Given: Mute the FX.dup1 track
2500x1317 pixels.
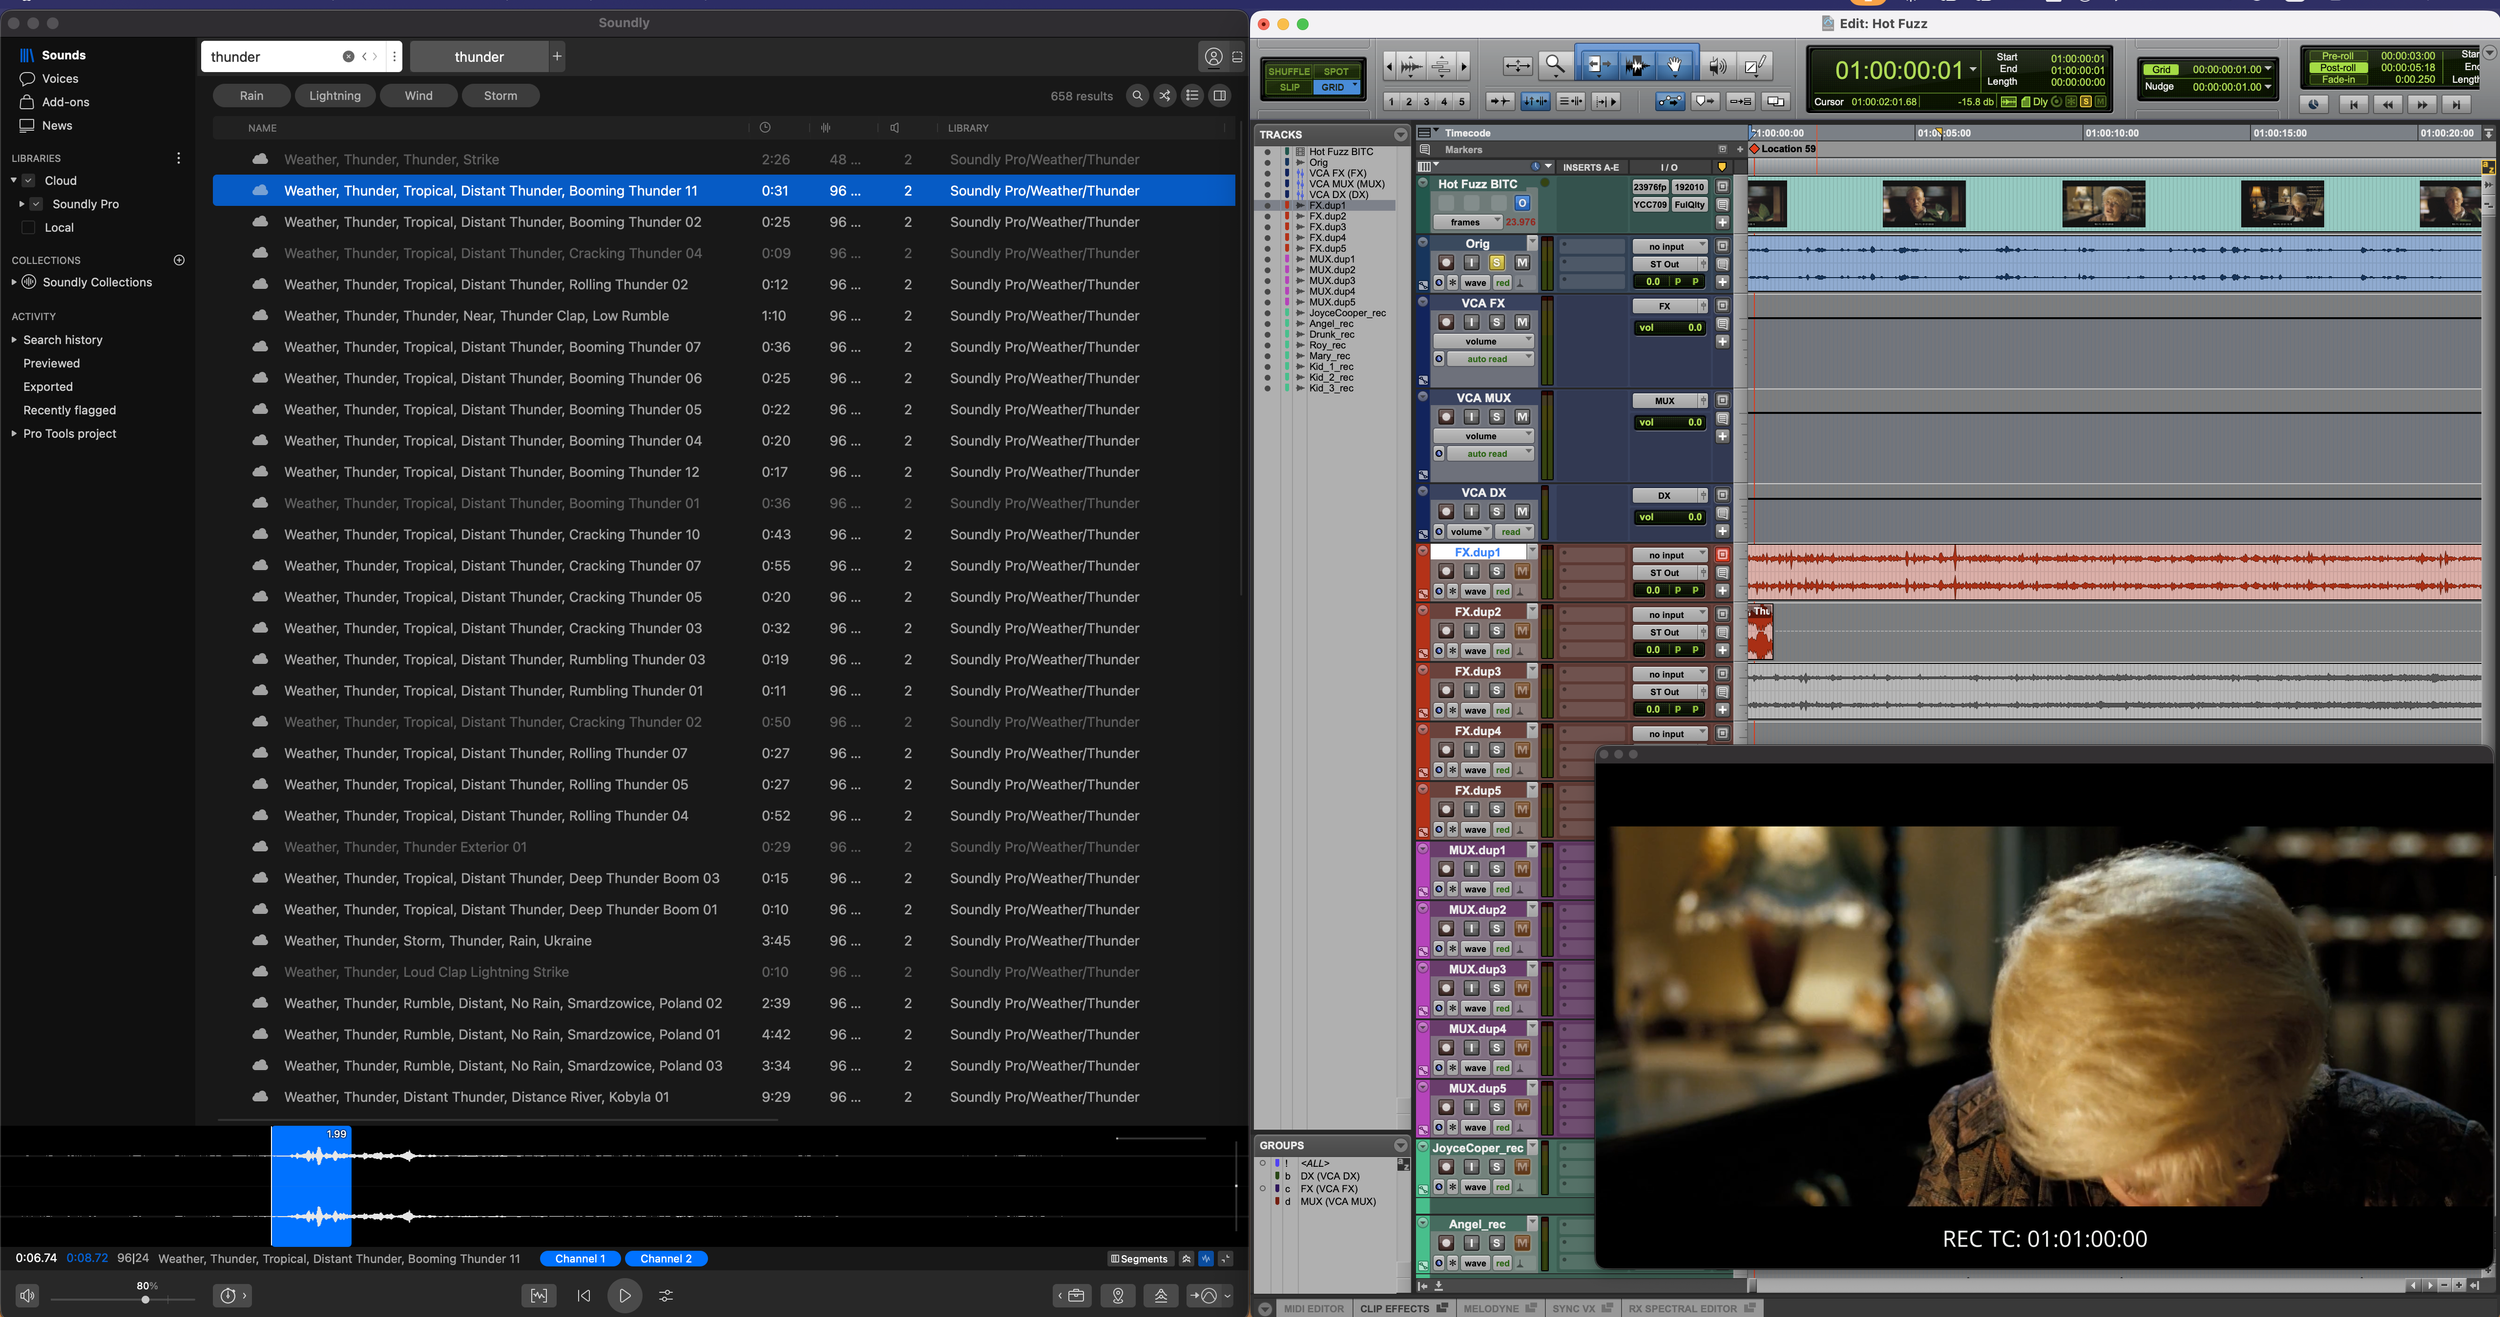Looking at the screenshot, I should coord(1522,571).
